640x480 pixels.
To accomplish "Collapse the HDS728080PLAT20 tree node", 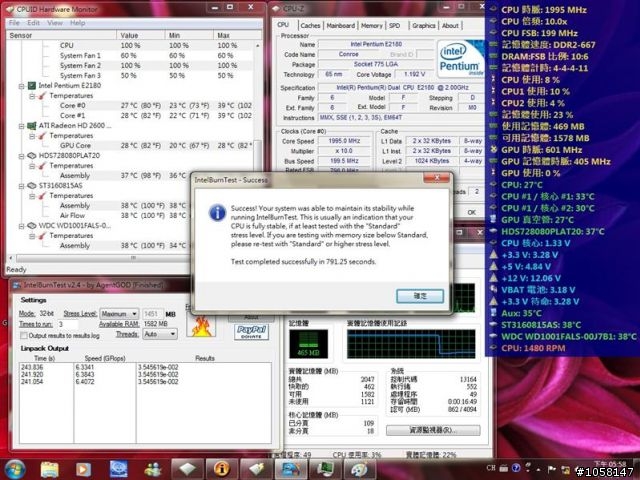I will (21, 156).
